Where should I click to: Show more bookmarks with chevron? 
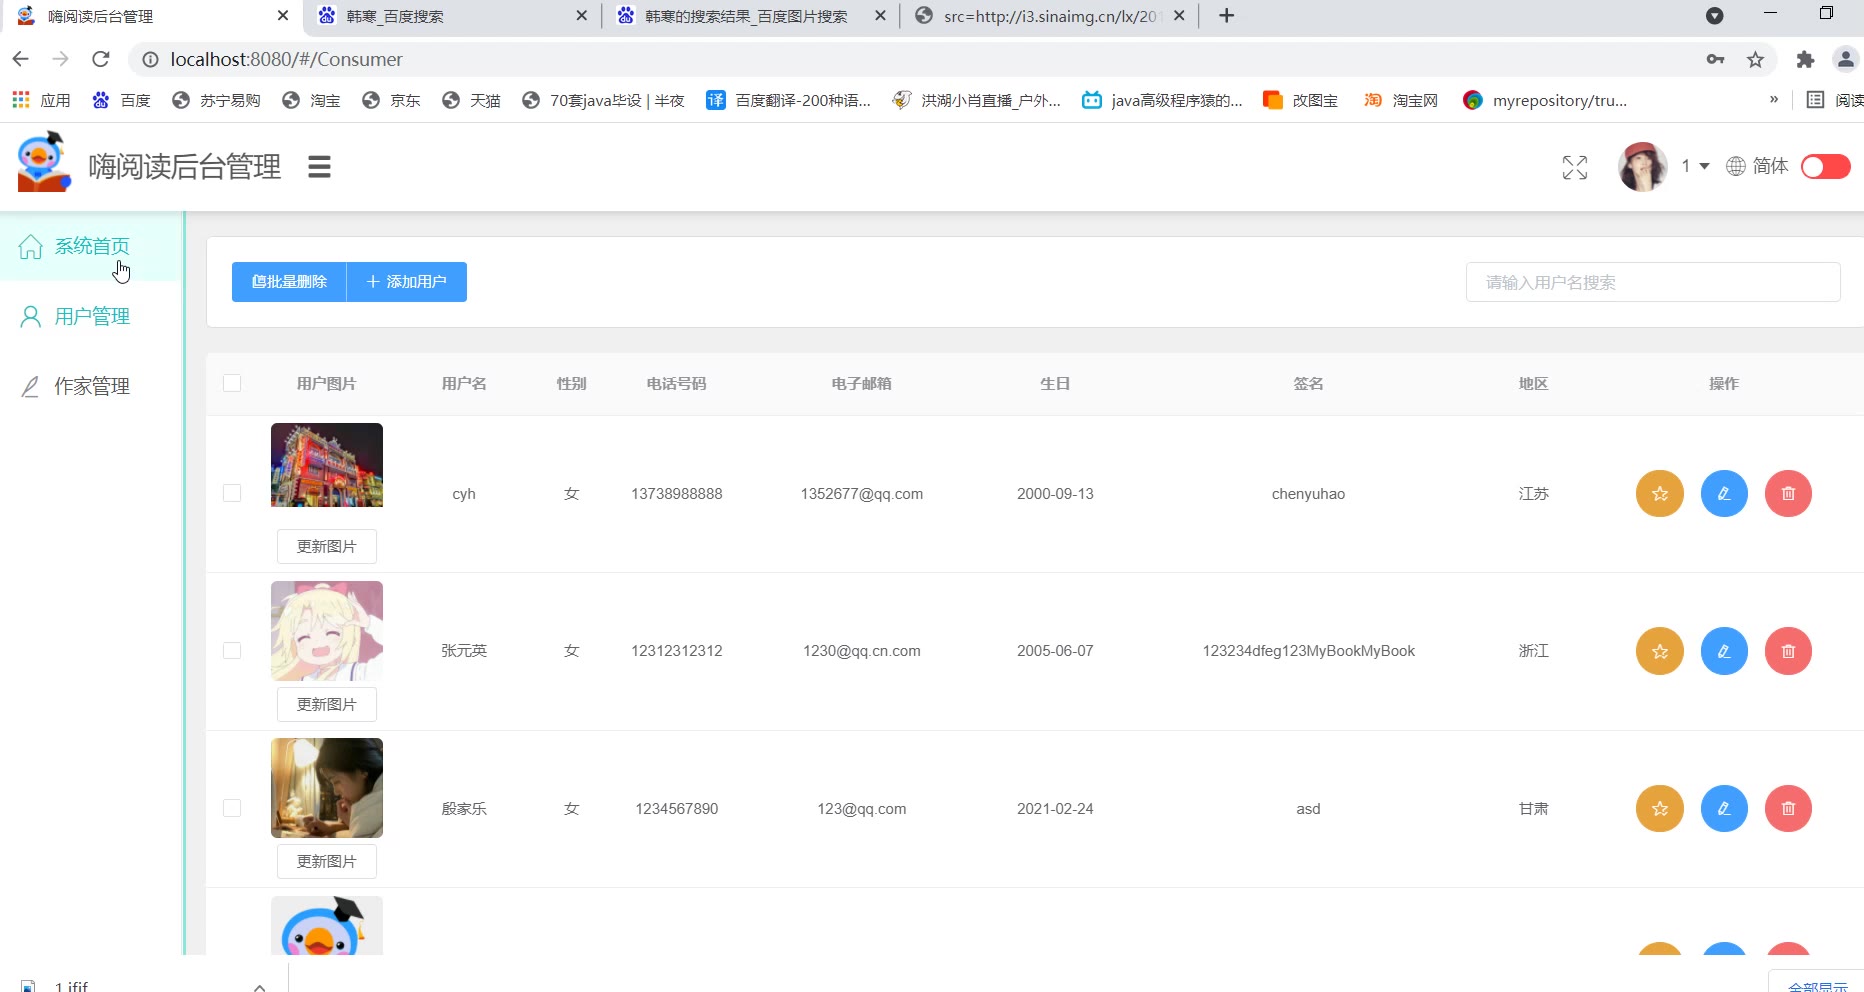(x=1774, y=99)
